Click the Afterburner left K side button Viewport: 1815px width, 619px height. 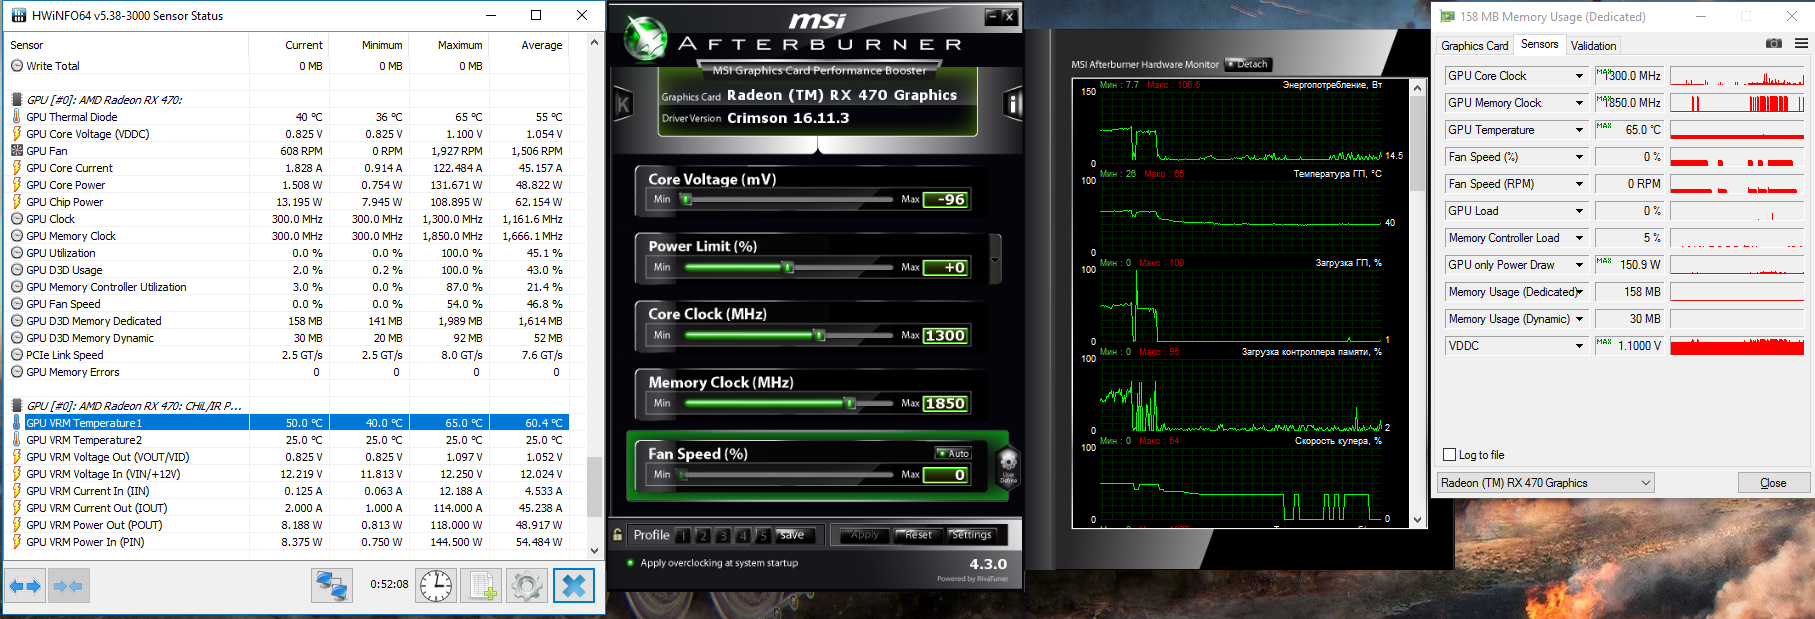[623, 103]
